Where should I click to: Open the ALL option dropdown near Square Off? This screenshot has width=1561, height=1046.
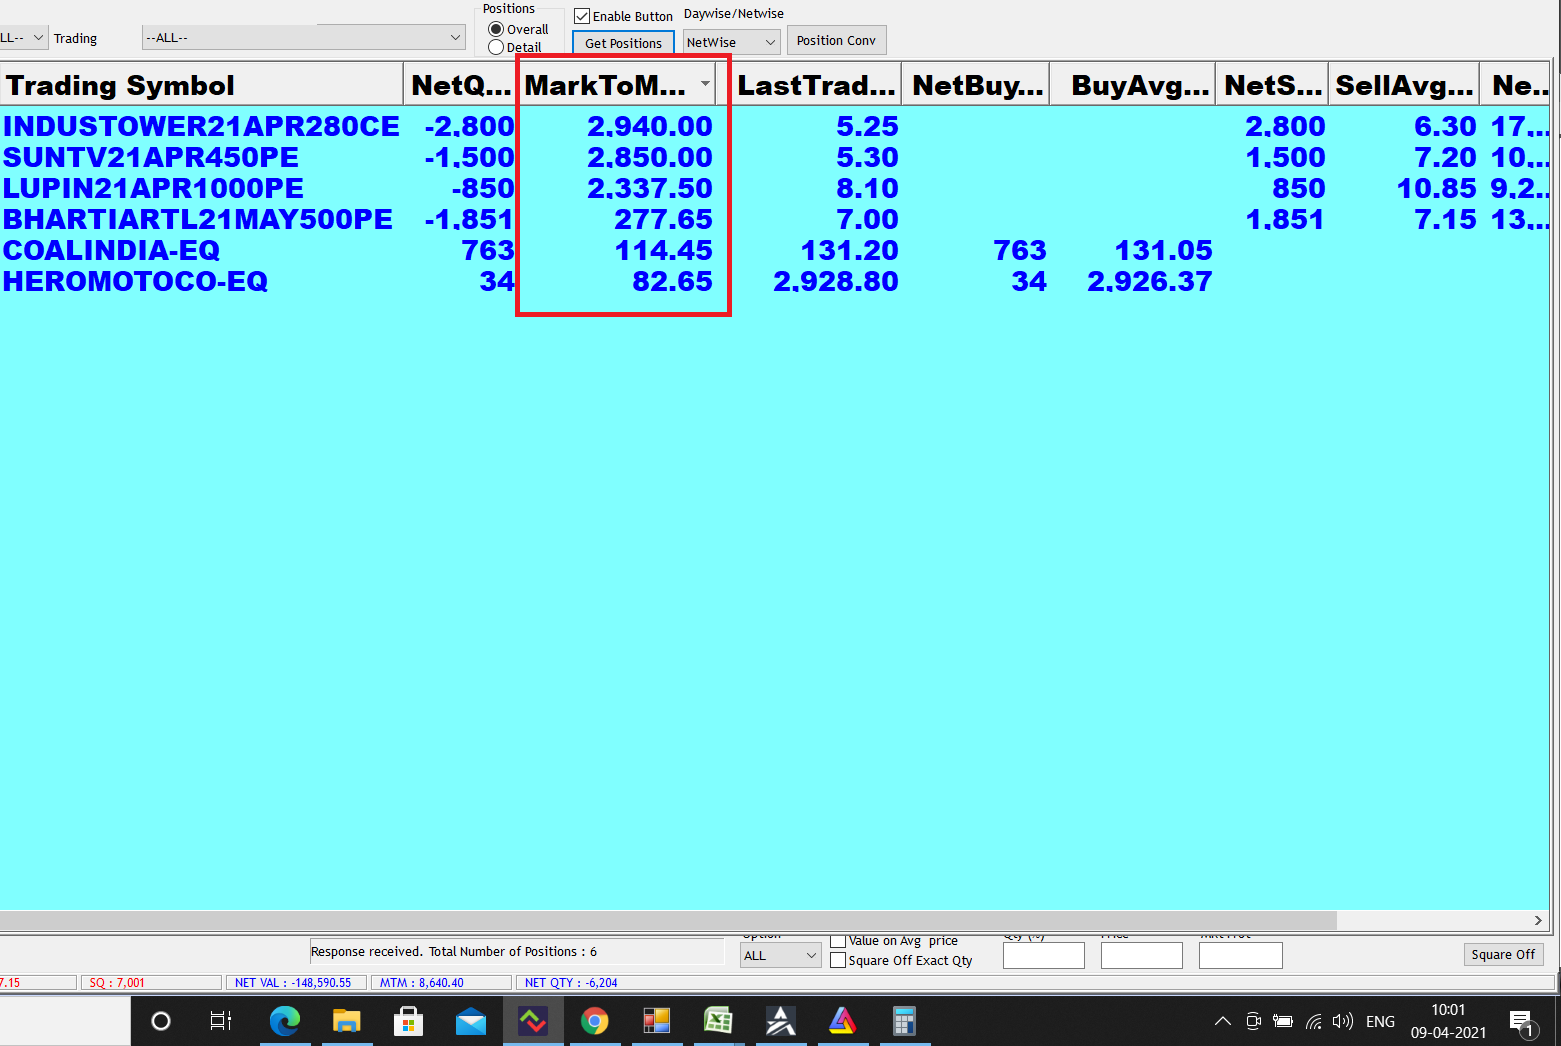780,955
